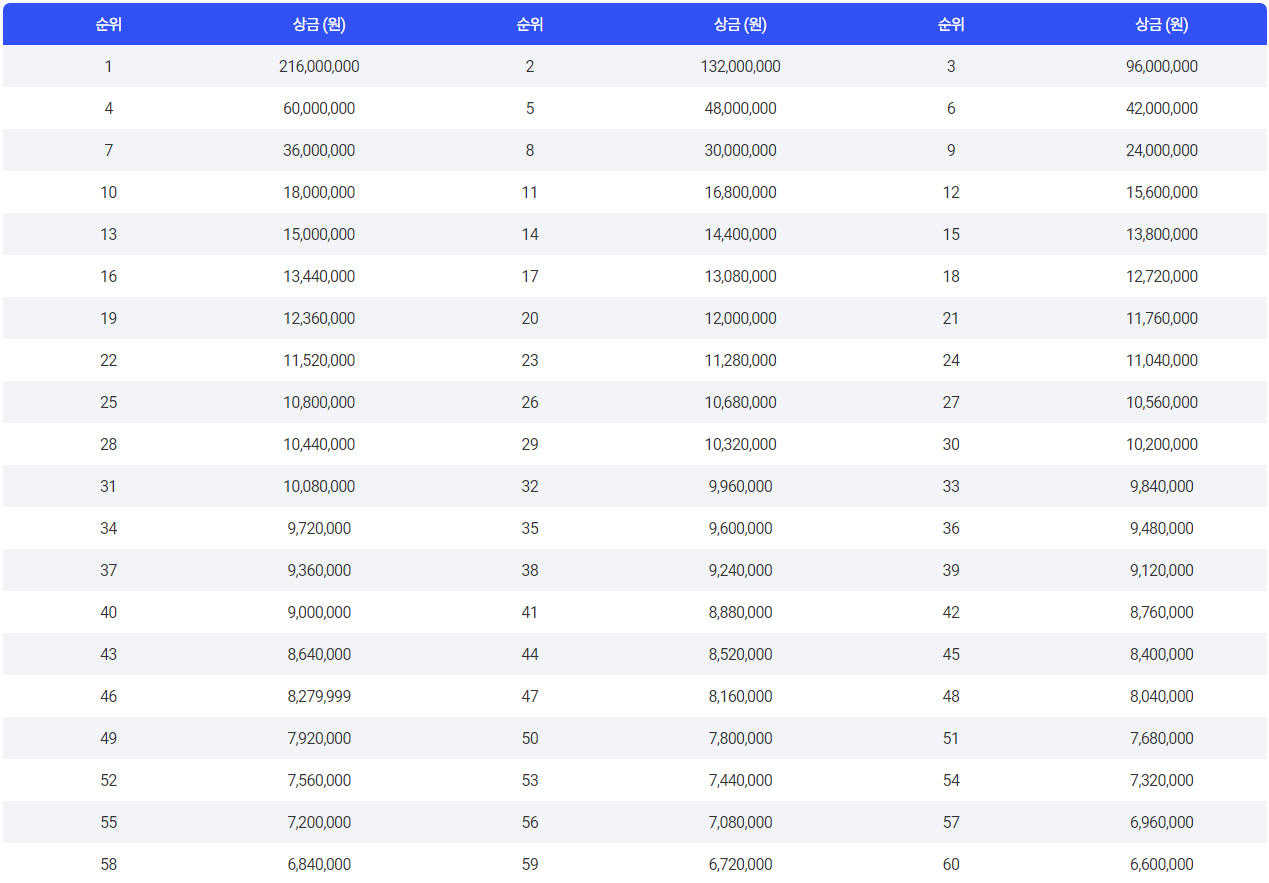The height and width of the screenshot is (883, 1269).
Task: Click prize amount 16,800,000
Action: (740, 192)
